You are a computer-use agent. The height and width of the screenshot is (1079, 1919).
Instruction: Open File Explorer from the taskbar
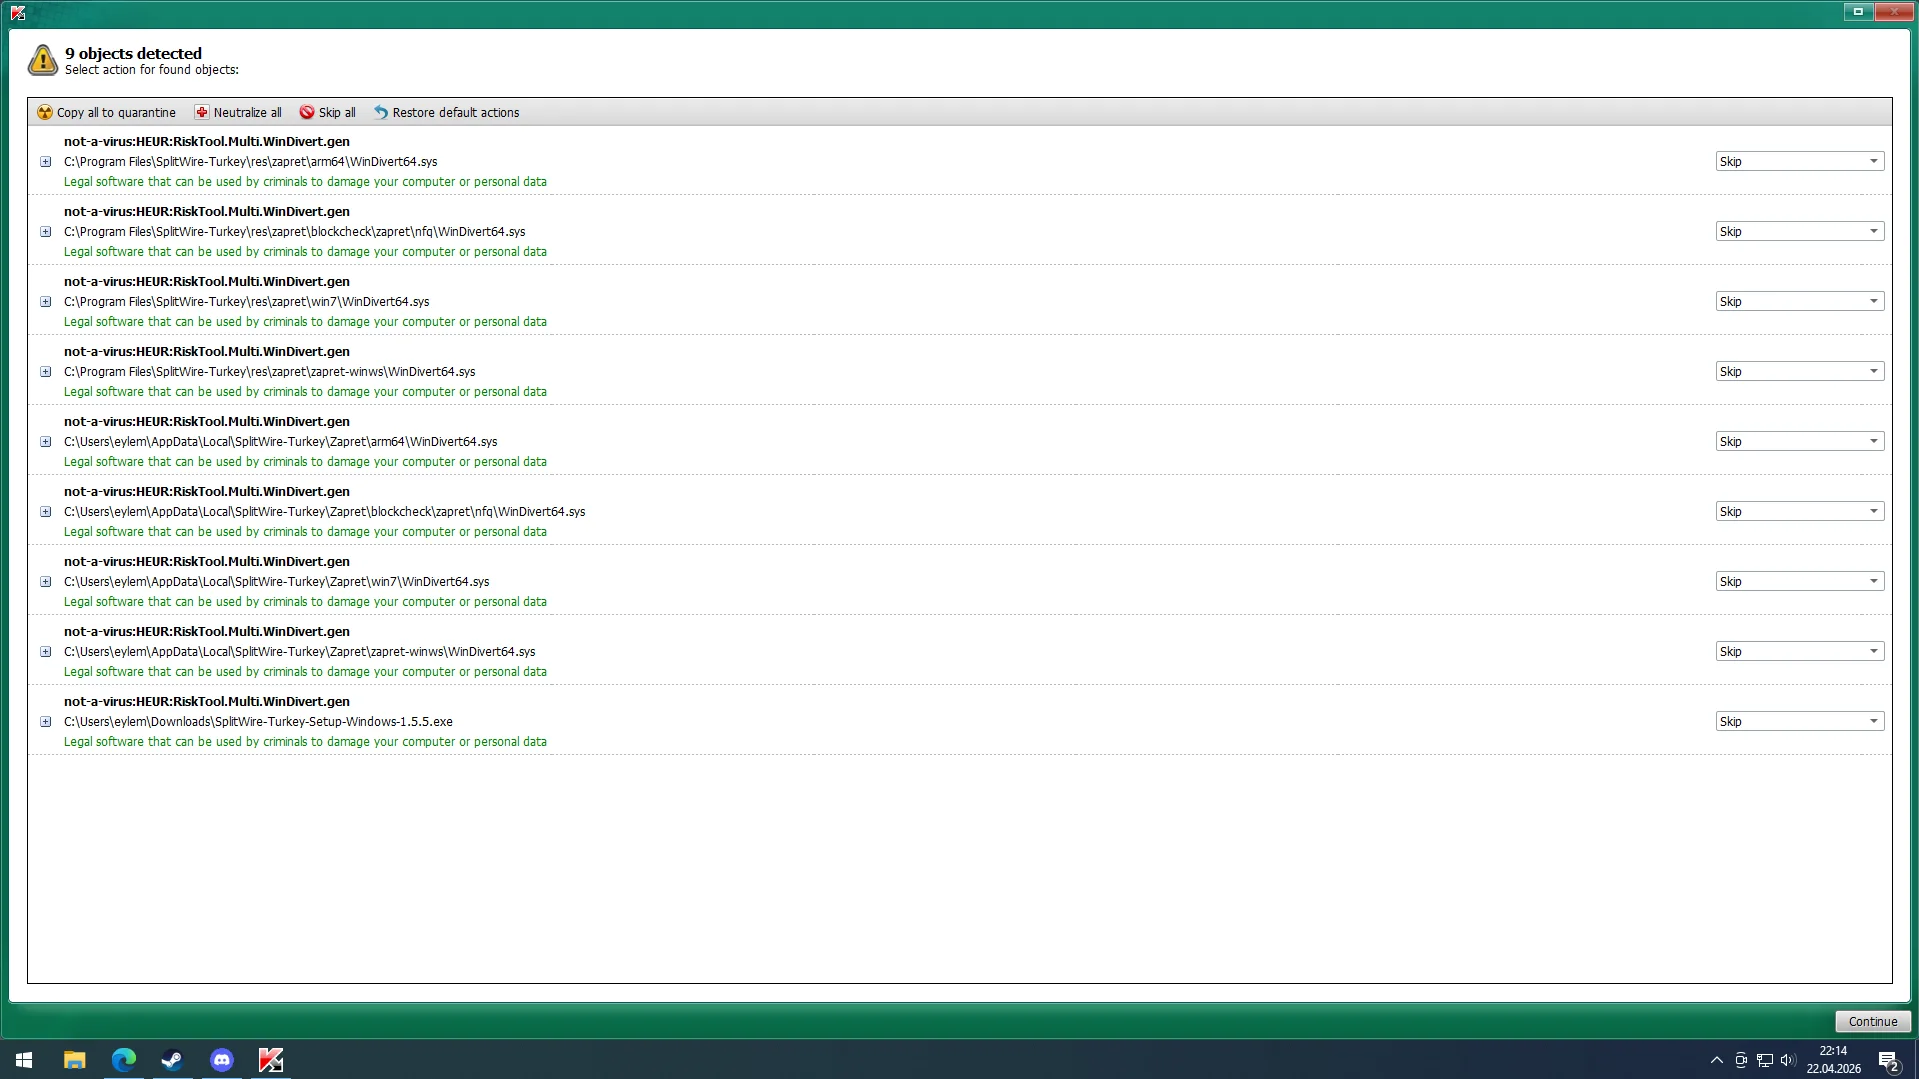tap(74, 1060)
